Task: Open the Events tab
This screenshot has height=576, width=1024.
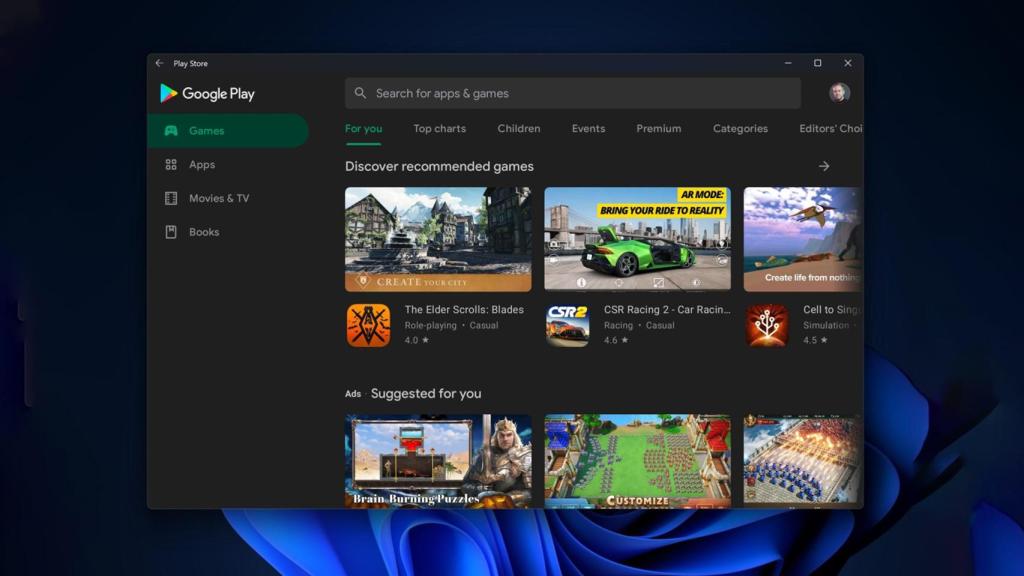Action: (x=588, y=129)
